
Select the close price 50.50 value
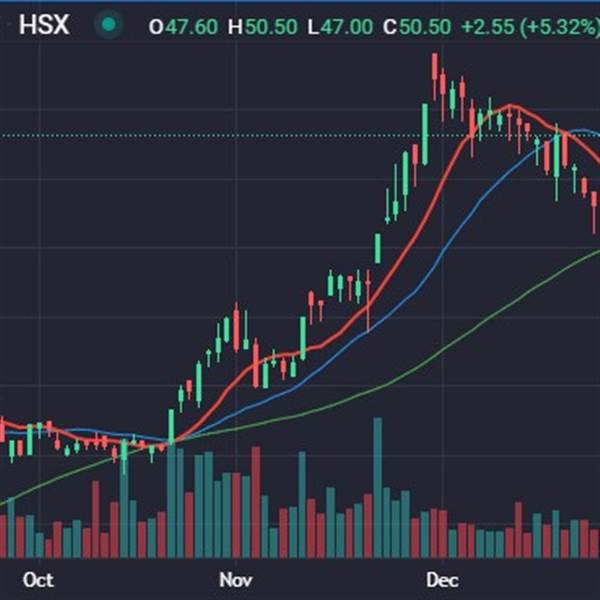[x=425, y=27]
